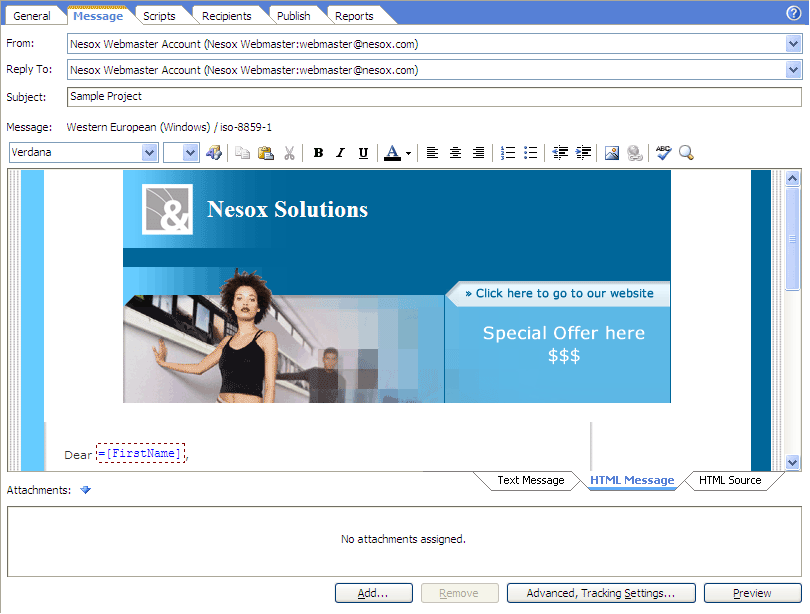Open Advanced, Tracking Settings...
This screenshot has width=810, height=614.
(x=601, y=593)
